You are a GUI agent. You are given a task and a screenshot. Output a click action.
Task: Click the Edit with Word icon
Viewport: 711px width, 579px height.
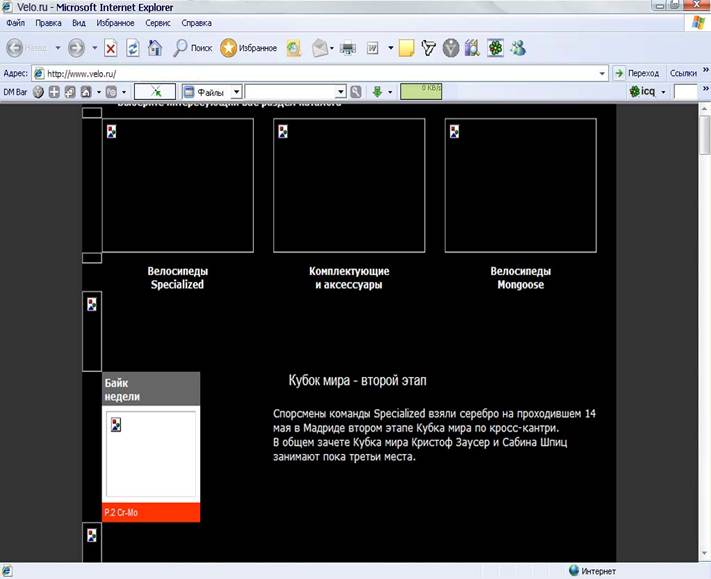pyautogui.click(x=373, y=48)
